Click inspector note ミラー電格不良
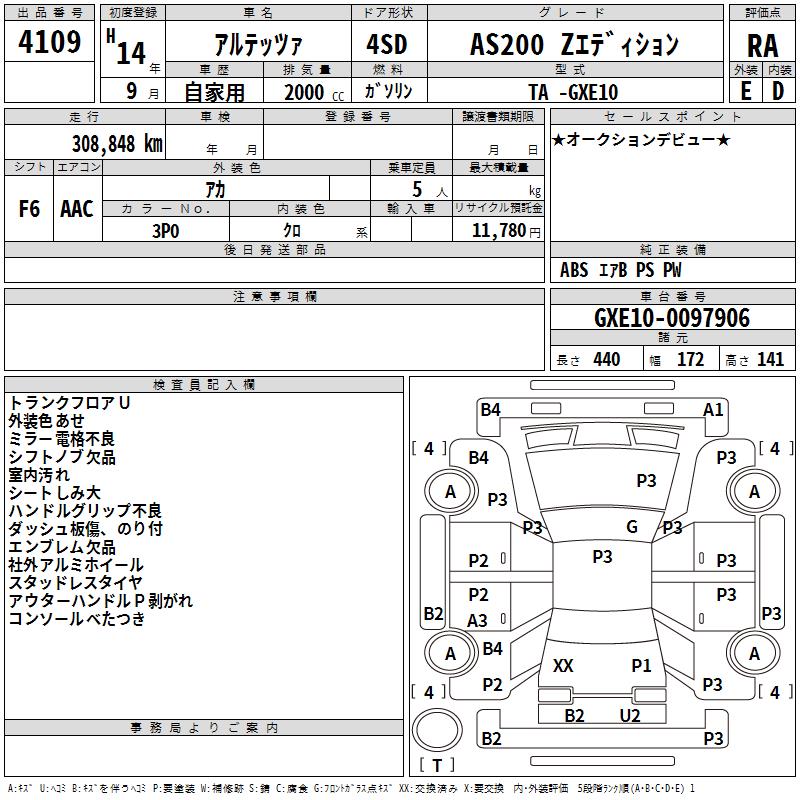This screenshot has height=800, width=800. pyautogui.click(x=62, y=439)
